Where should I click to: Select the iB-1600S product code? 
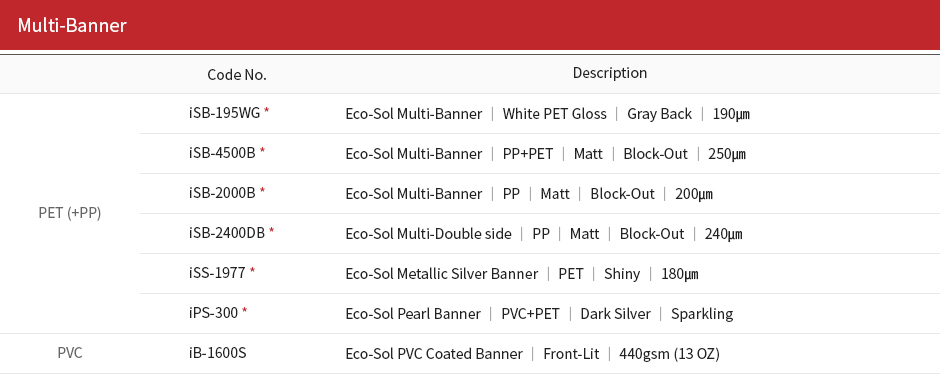217,353
